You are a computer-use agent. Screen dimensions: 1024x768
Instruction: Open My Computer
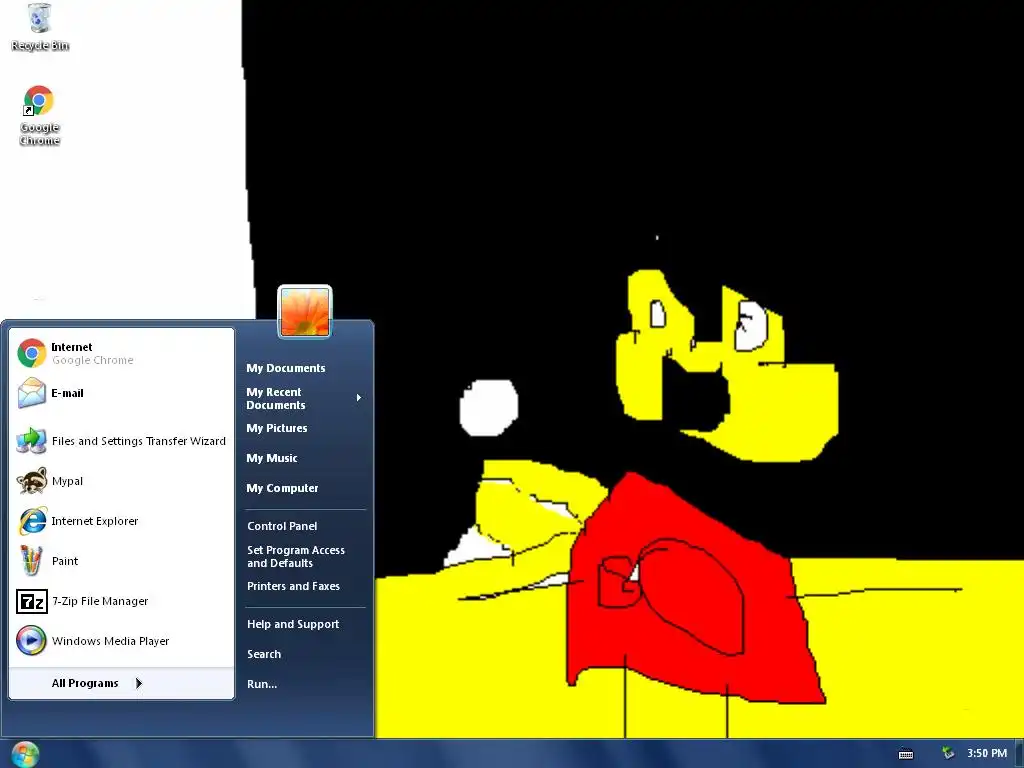point(282,488)
